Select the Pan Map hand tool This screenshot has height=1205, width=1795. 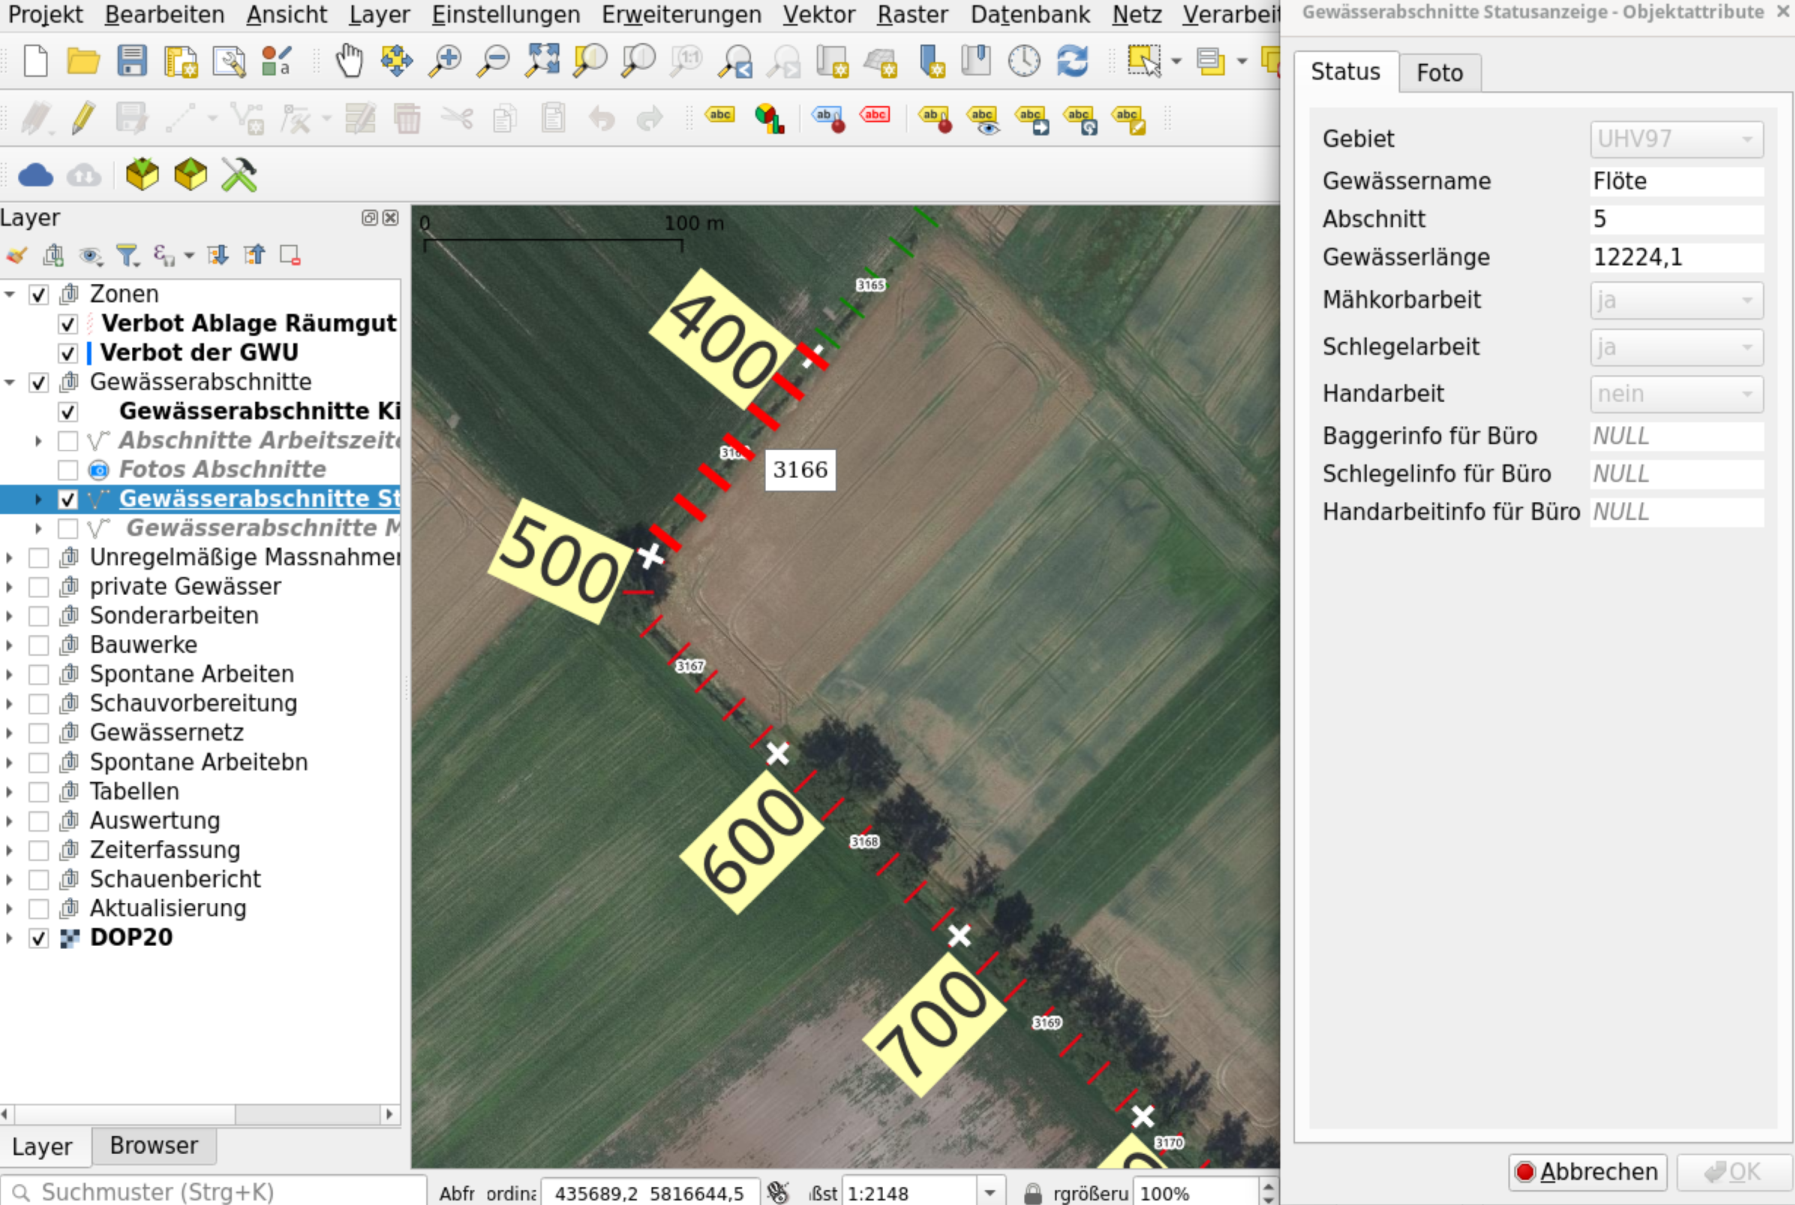click(x=349, y=61)
